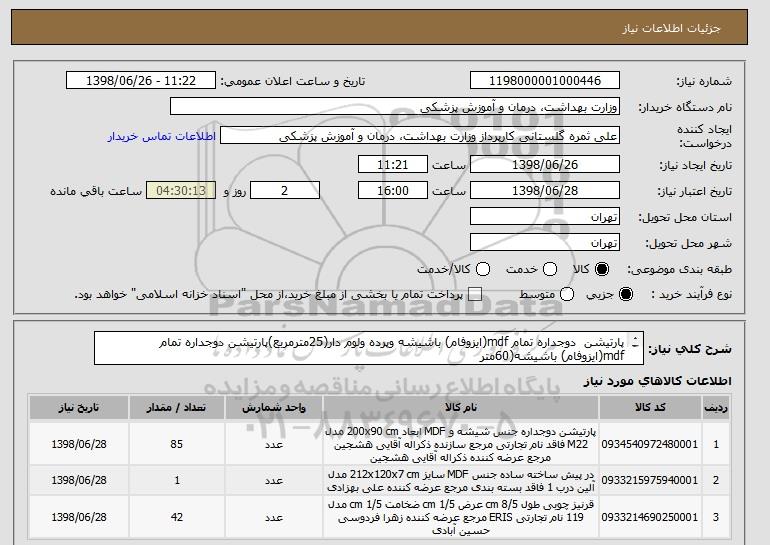This screenshot has width=770, height=545.
Task: Click the double-wall partition item description
Action: pyautogui.click(x=461, y=444)
